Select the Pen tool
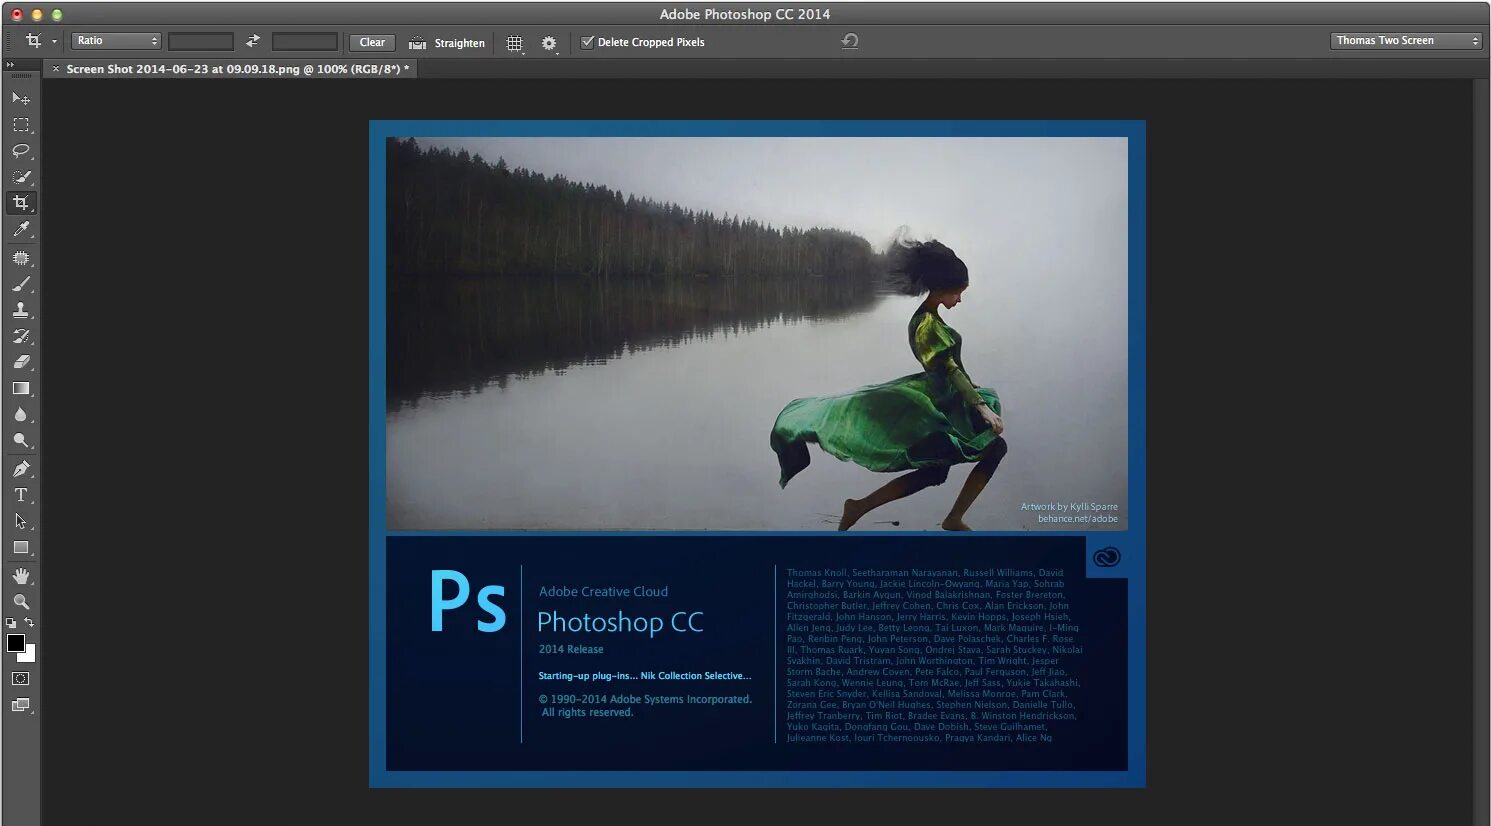Viewport: 1491px width, 826px height. pos(20,469)
